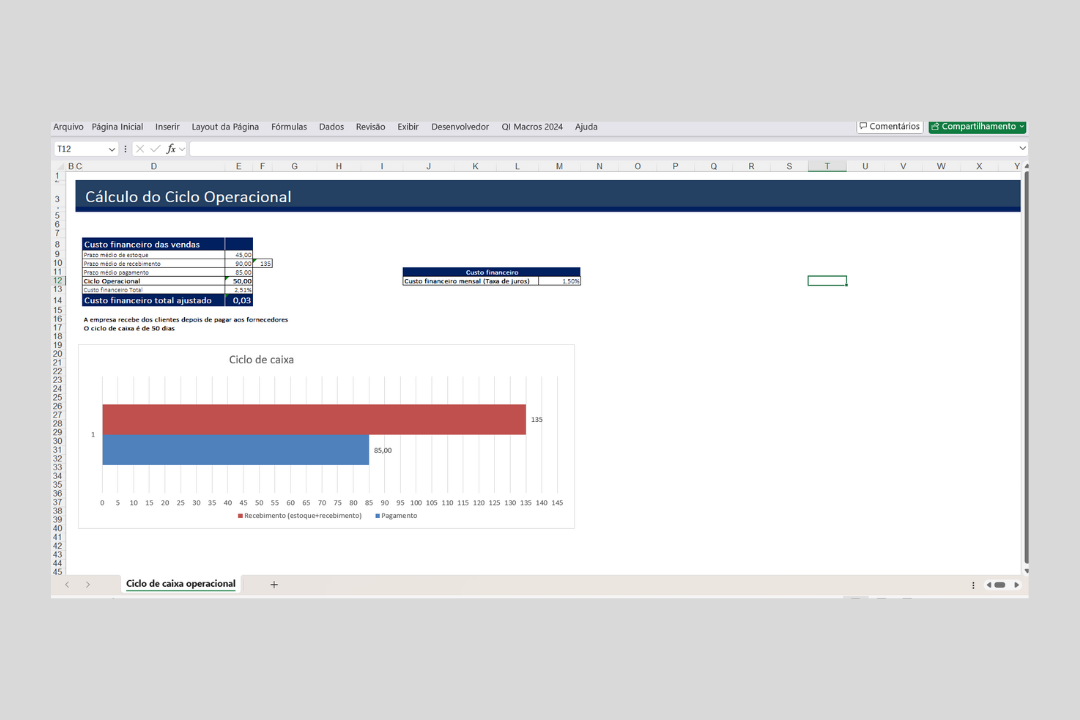
Task: Click the Enter checkmark in formula bar
Action: point(155,149)
